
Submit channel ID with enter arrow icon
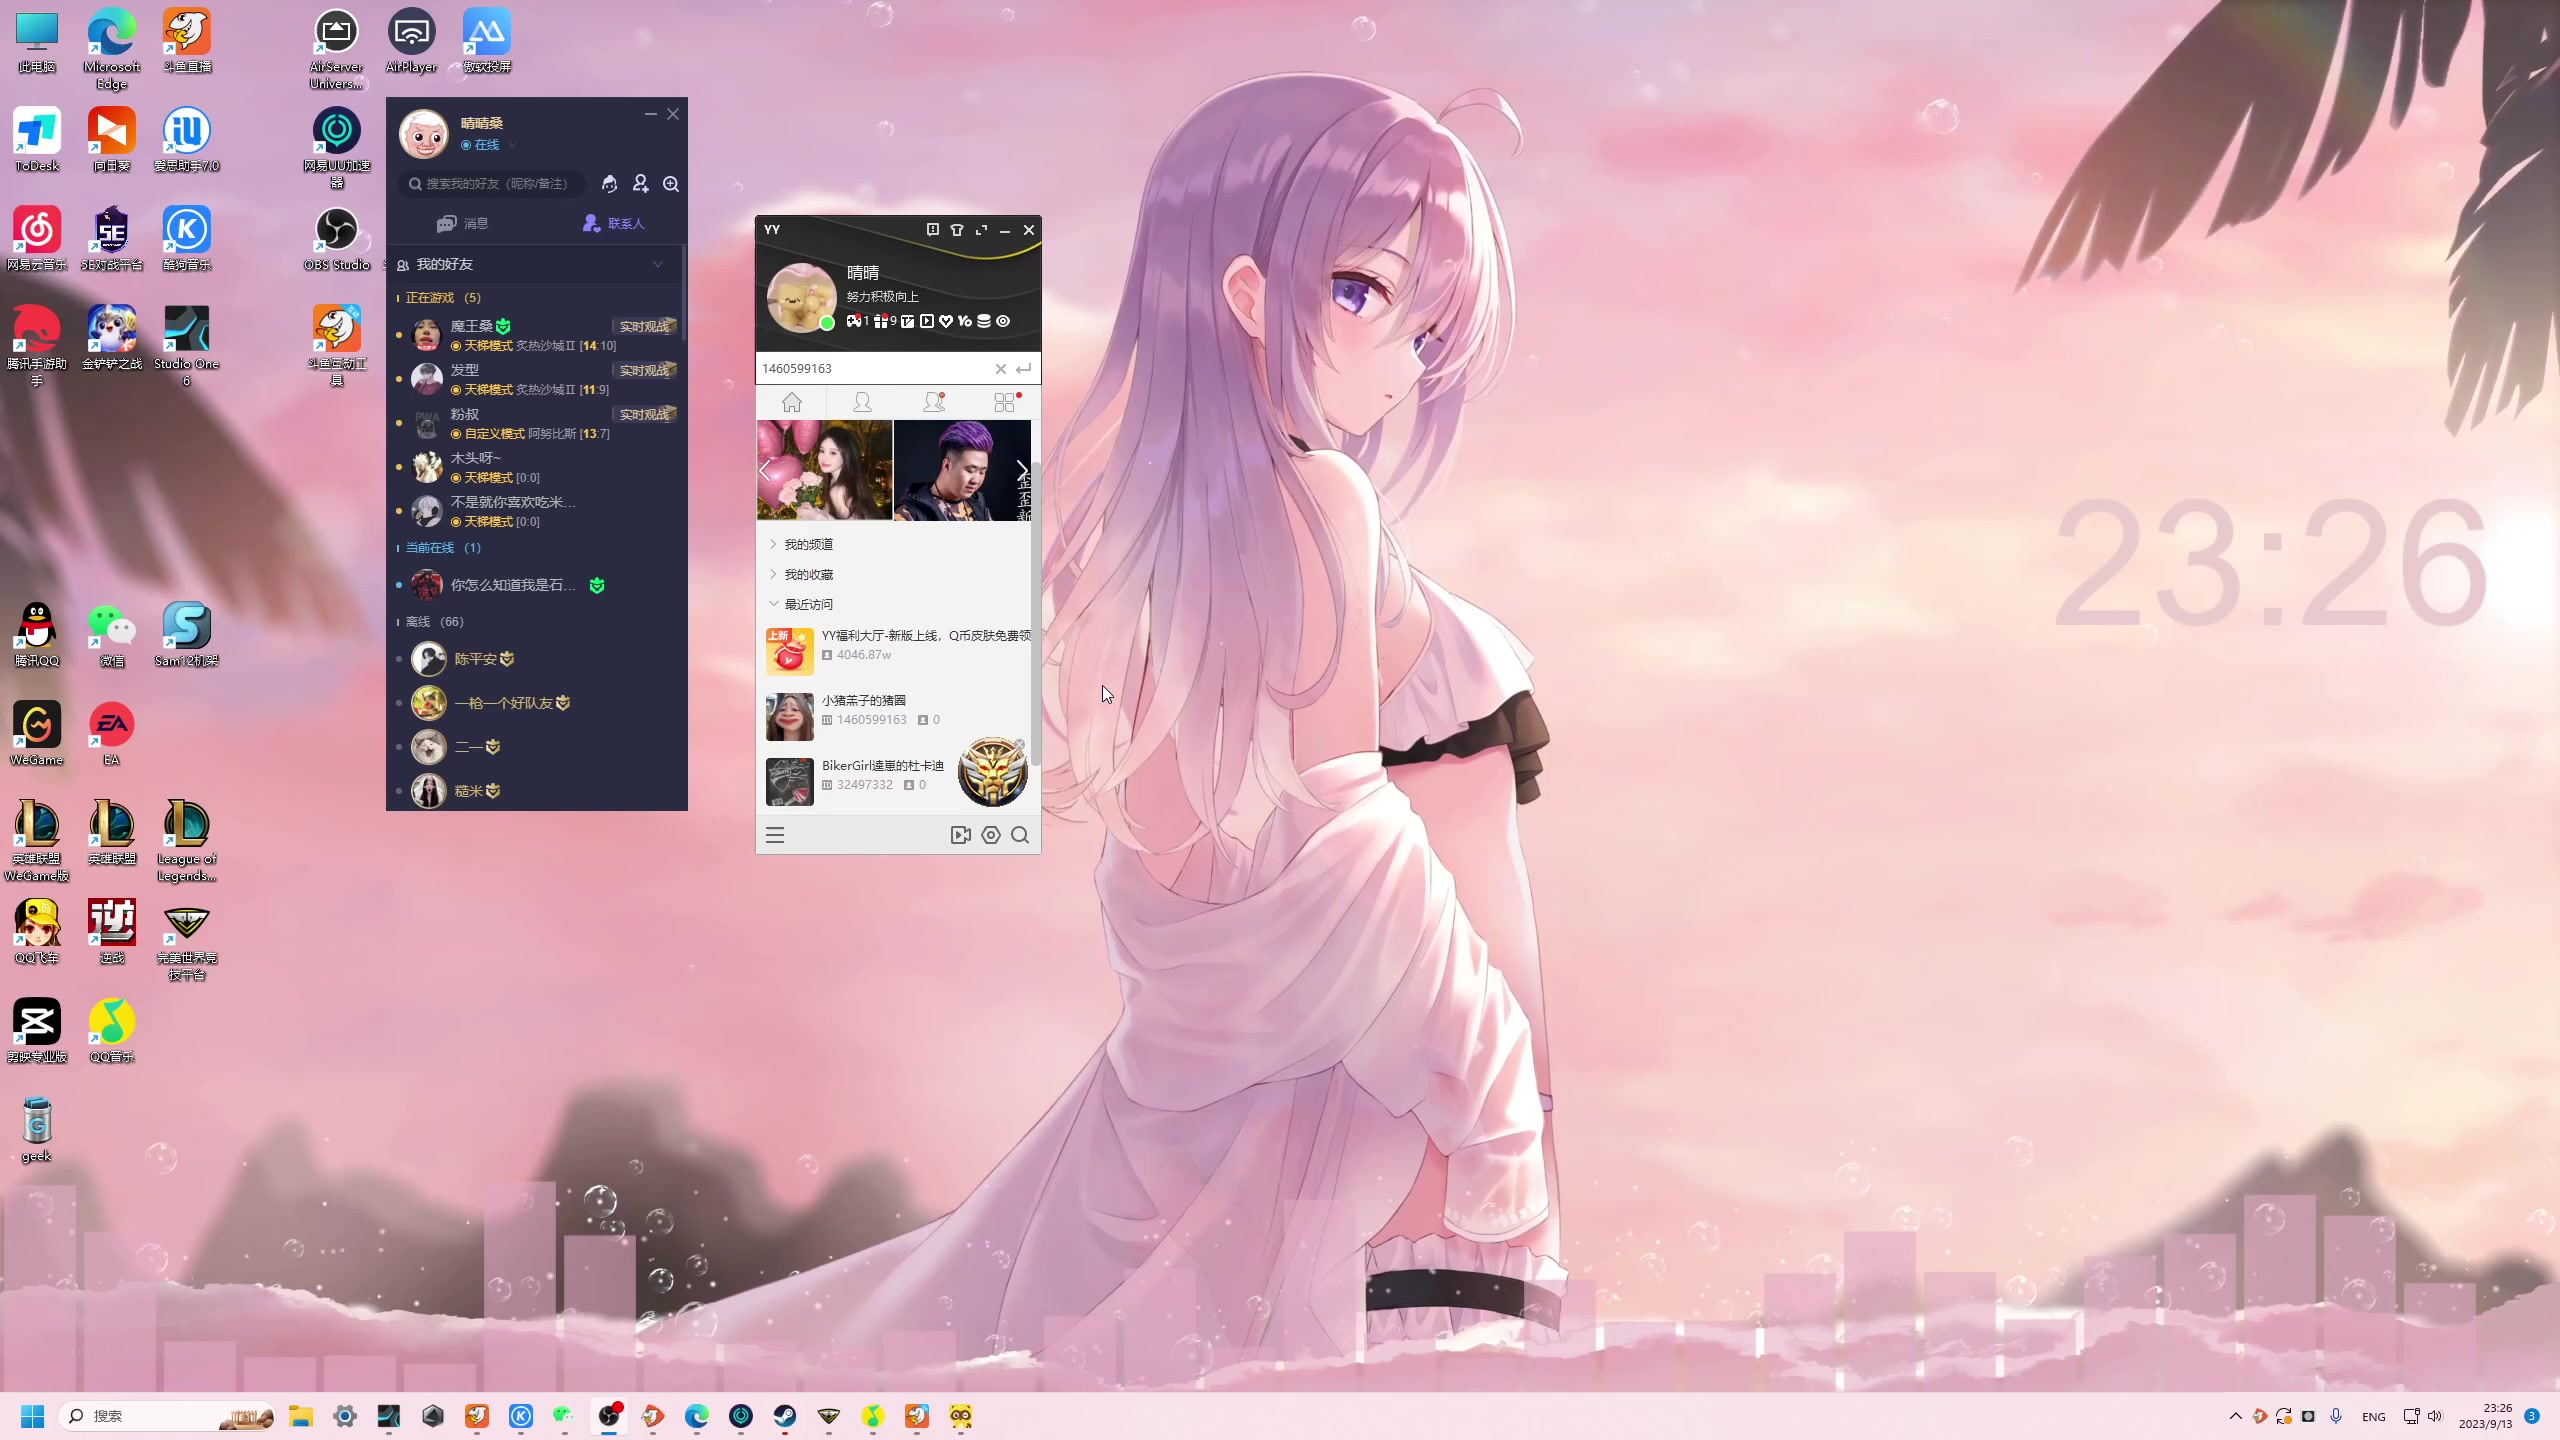tap(1024, 369)
